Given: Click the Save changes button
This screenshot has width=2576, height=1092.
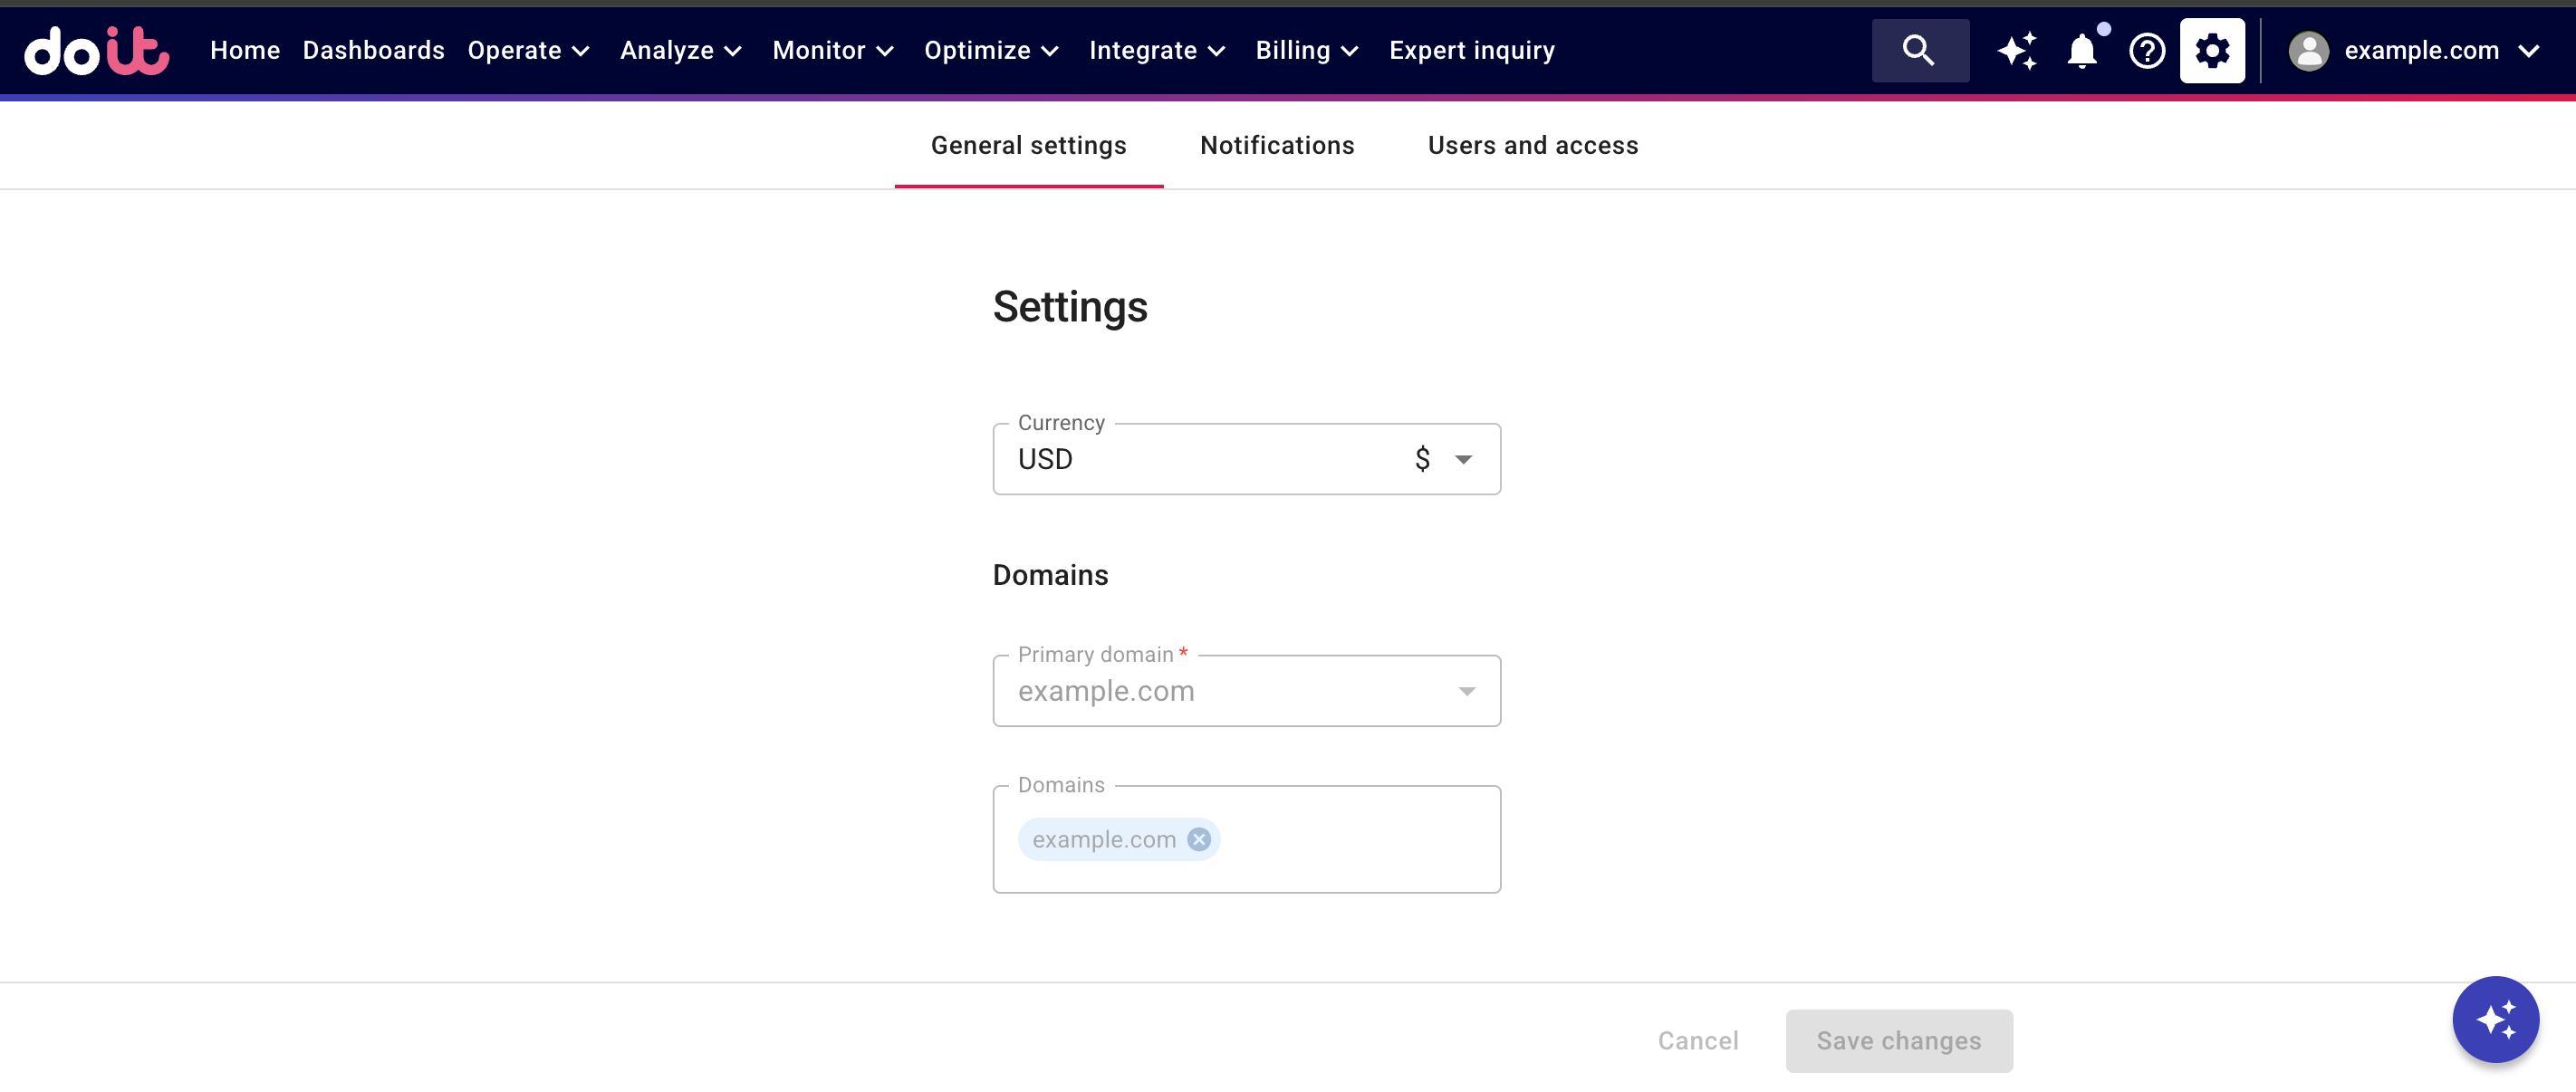Looking at the screenshot, I should (1898, 1040).
